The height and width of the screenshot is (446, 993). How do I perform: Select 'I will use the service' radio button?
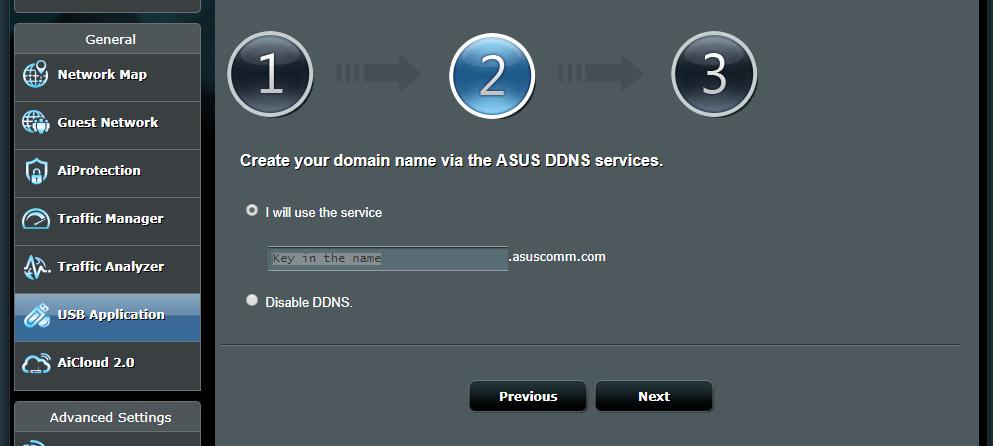(x=252, y=210)
